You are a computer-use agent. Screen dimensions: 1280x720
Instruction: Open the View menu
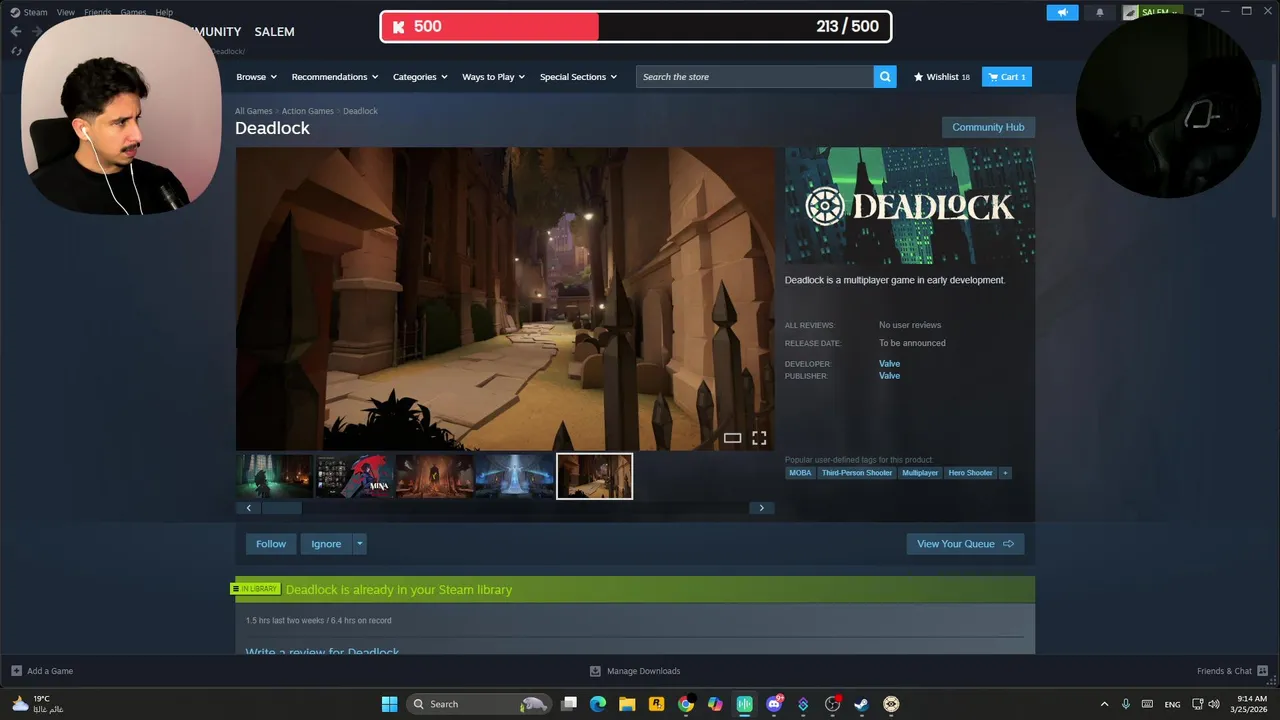click(66, 12)
